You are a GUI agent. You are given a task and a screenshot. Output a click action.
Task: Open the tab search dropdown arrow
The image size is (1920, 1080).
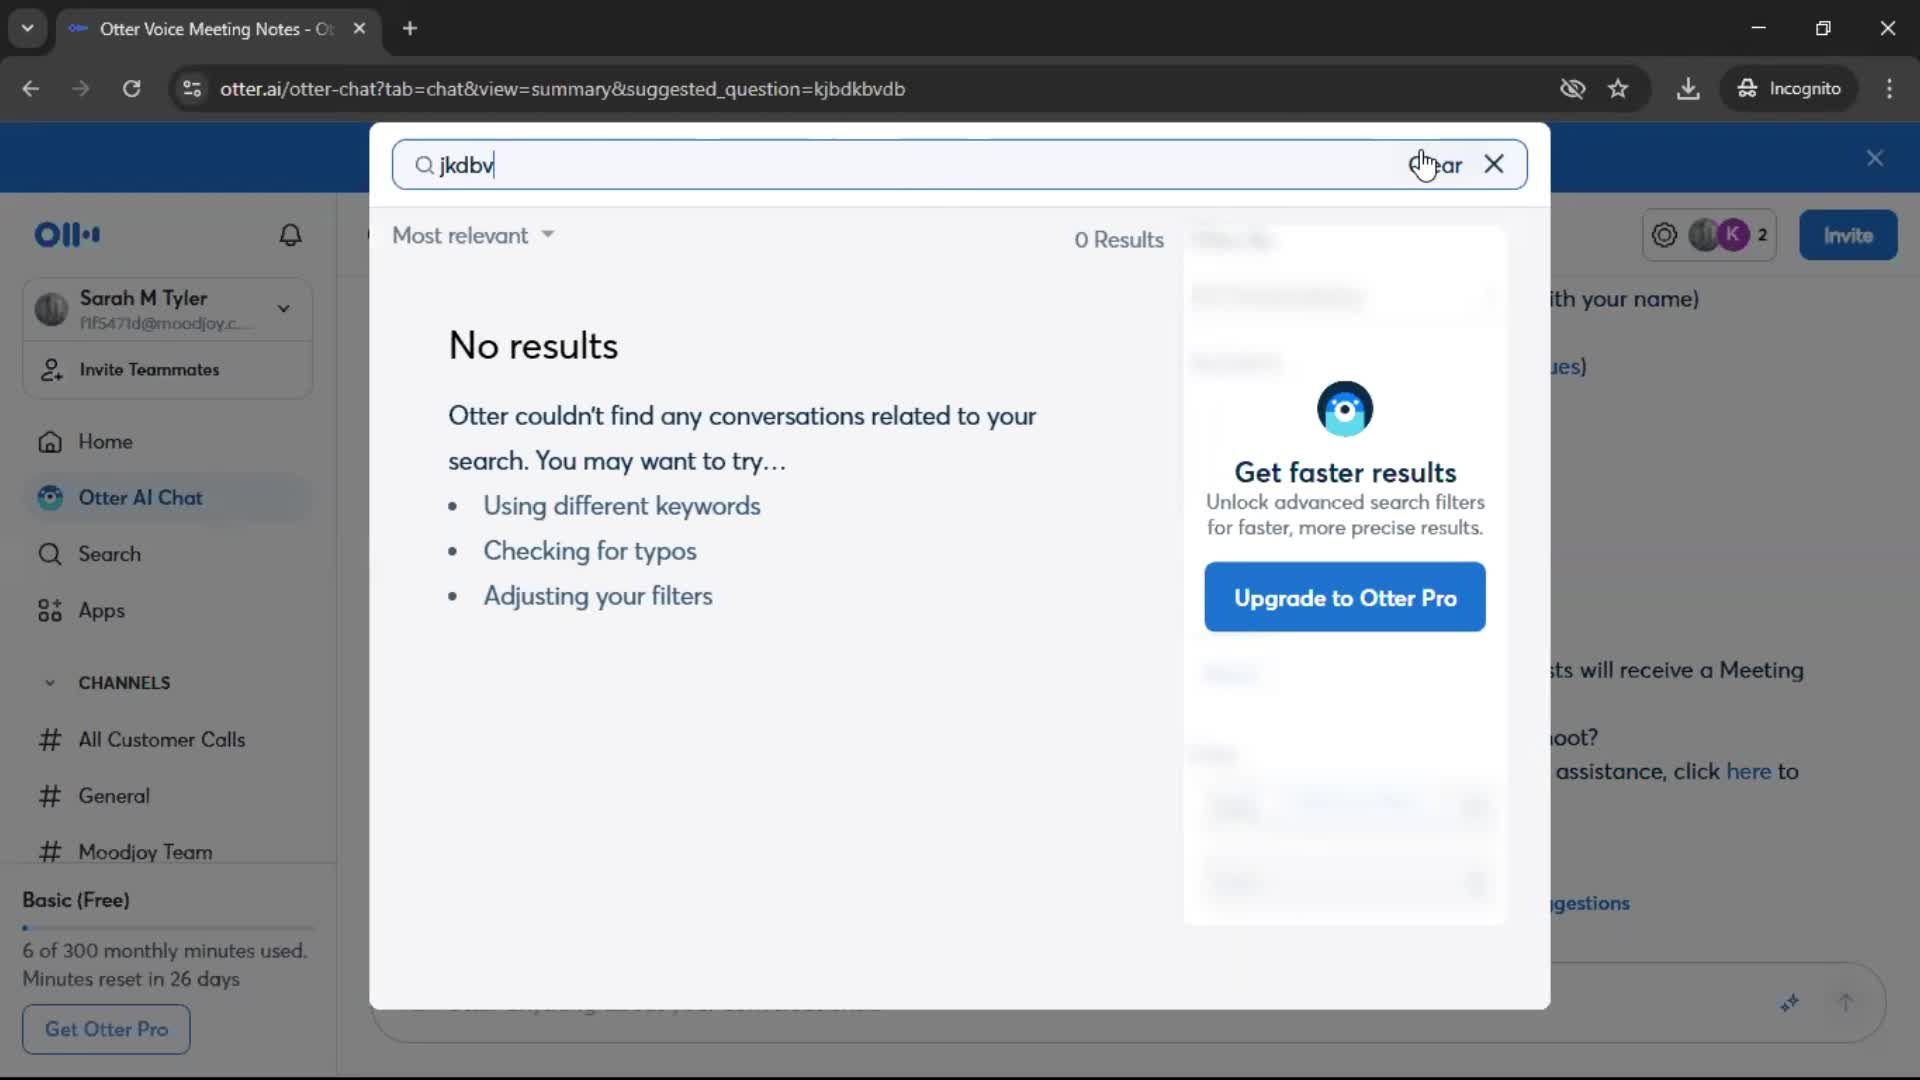[28, 29]
